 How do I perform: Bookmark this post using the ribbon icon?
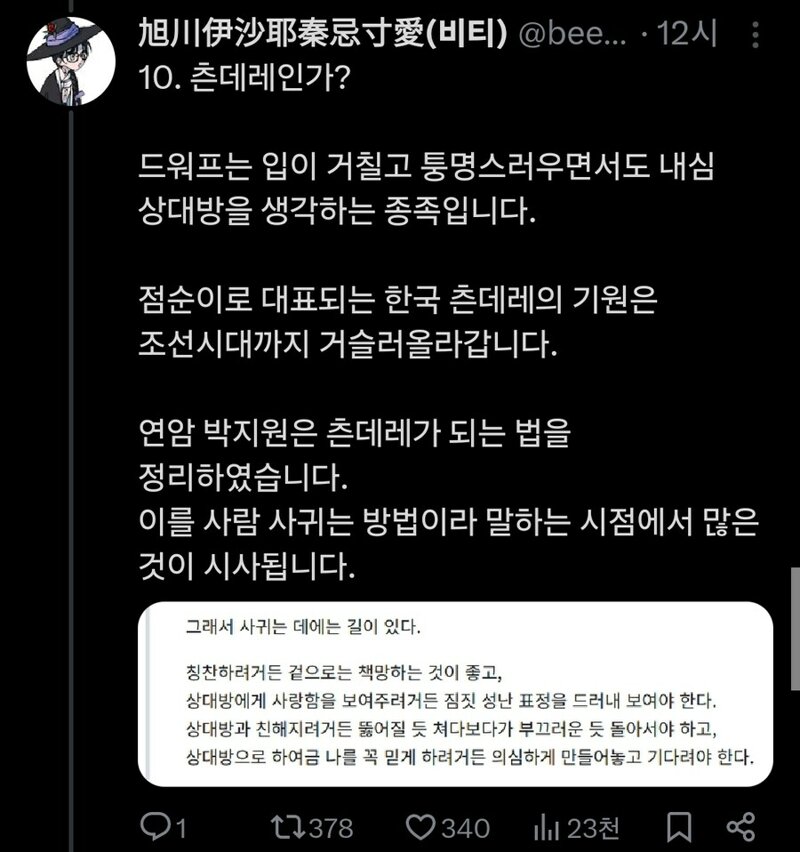click(x=679, y=827)
